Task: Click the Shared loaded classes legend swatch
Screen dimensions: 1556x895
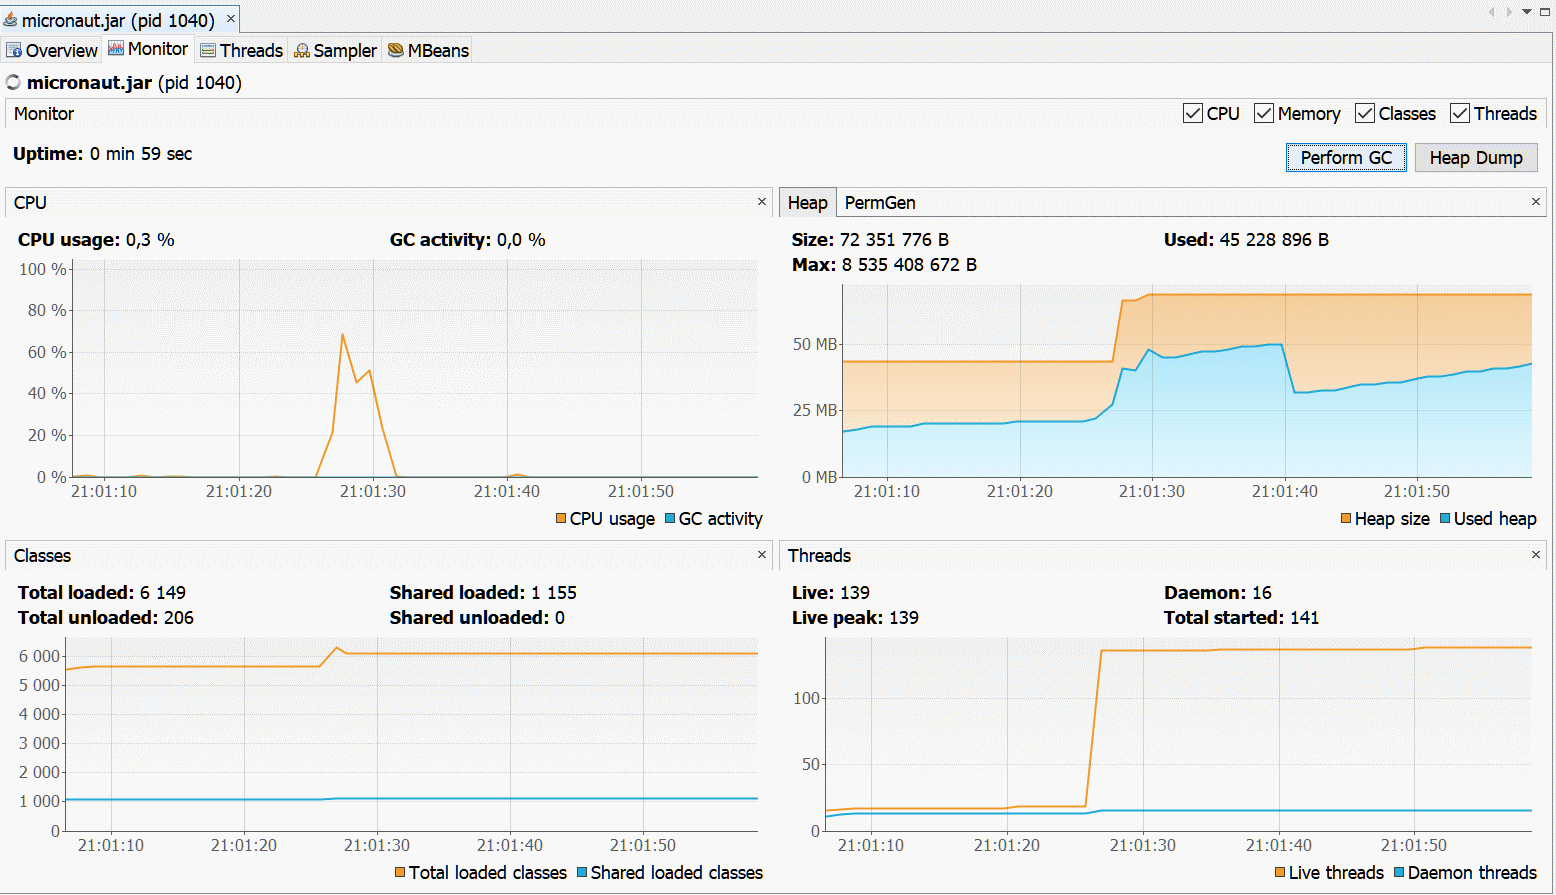Action: (582, 872)
